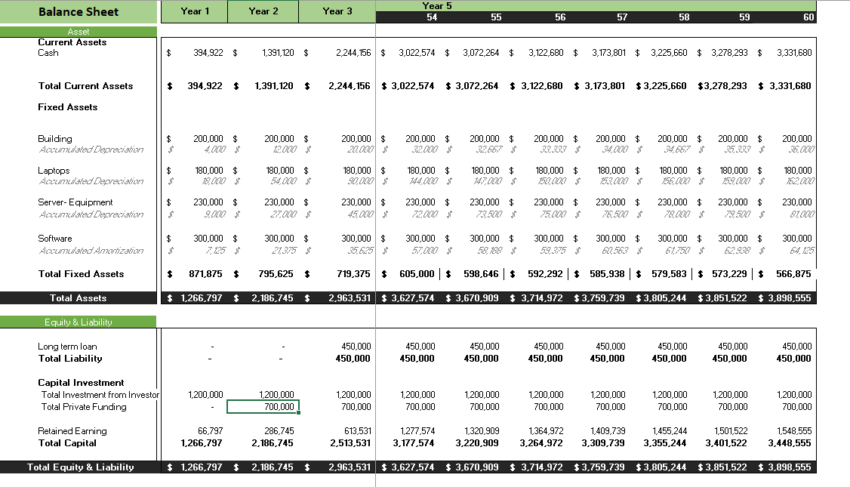Select Year 1 investor investment 1,200,000
The image size is (850, 487).
205,395
